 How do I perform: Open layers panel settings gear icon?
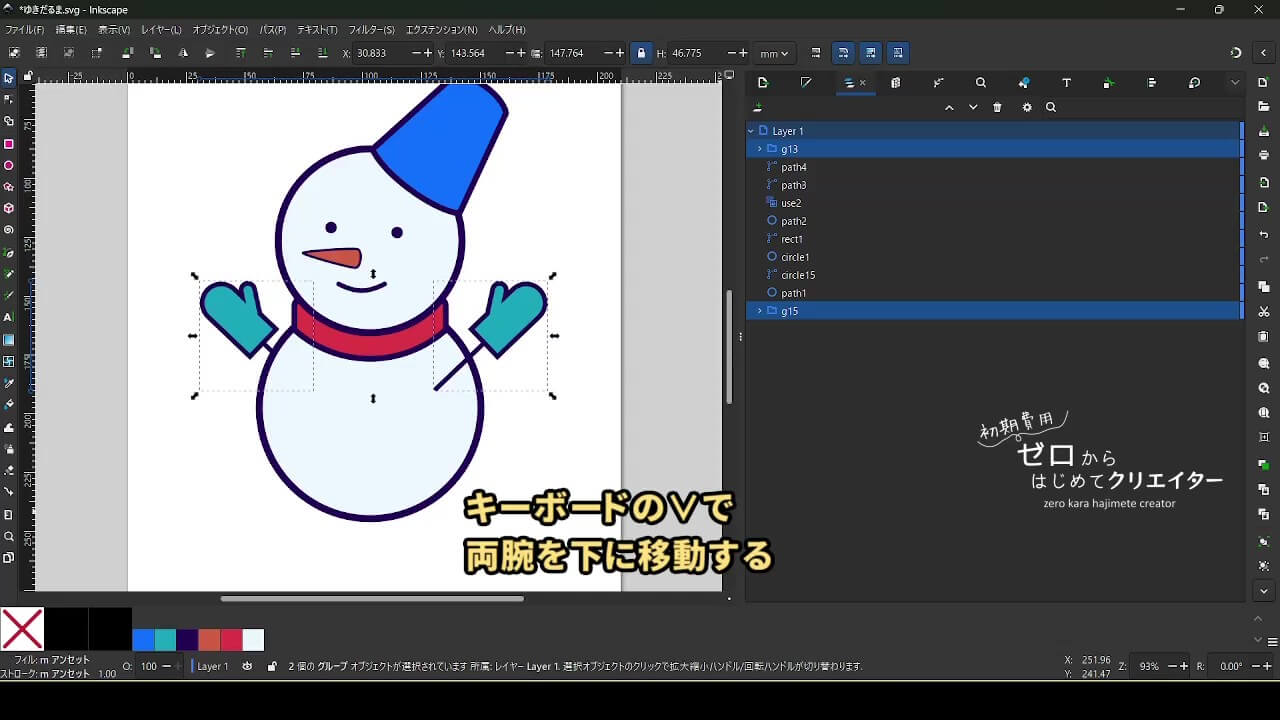[x=1026, y=108]
